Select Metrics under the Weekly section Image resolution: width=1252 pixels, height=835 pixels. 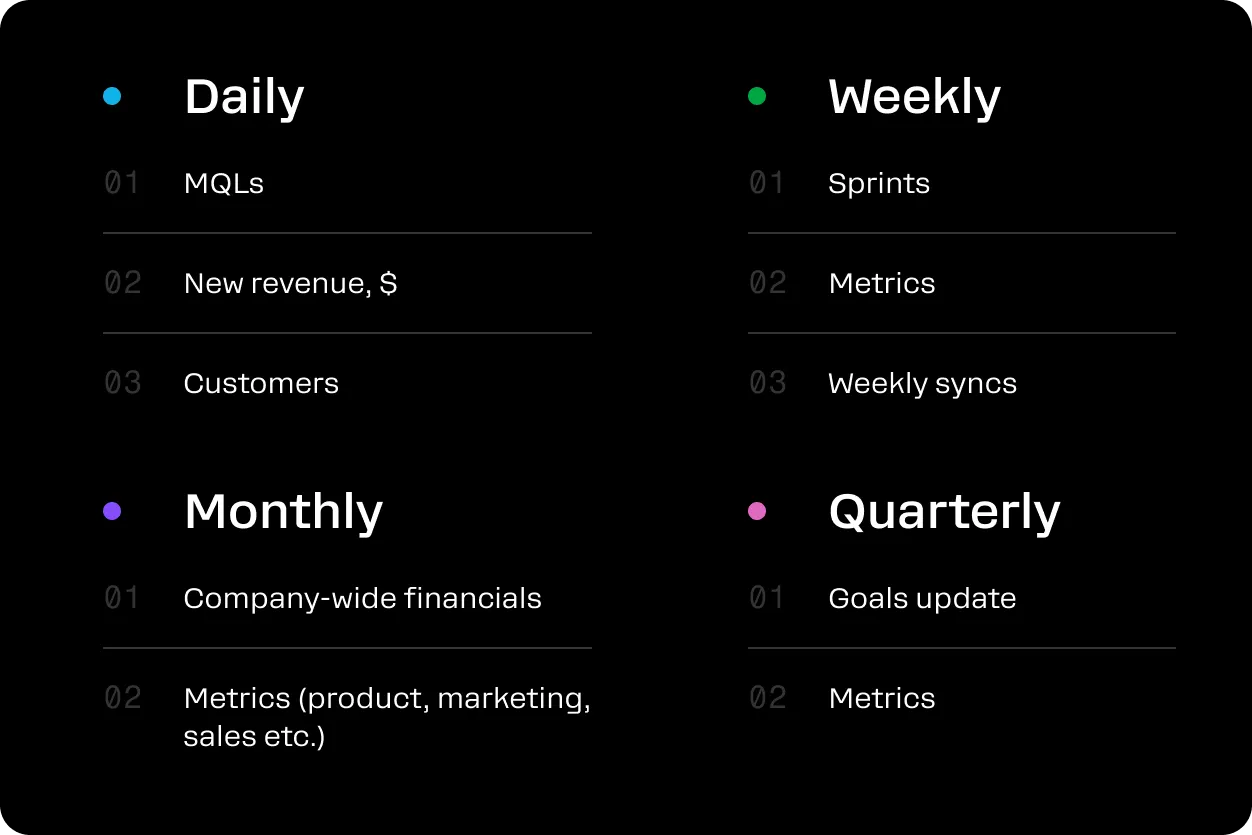882,283
